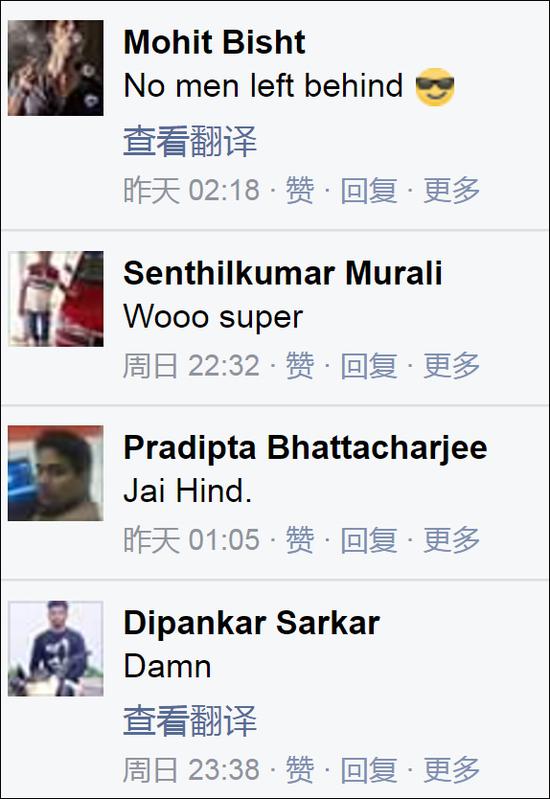Reply (回复) to Mohit Bisht's comment

click(x=369, y=190)
